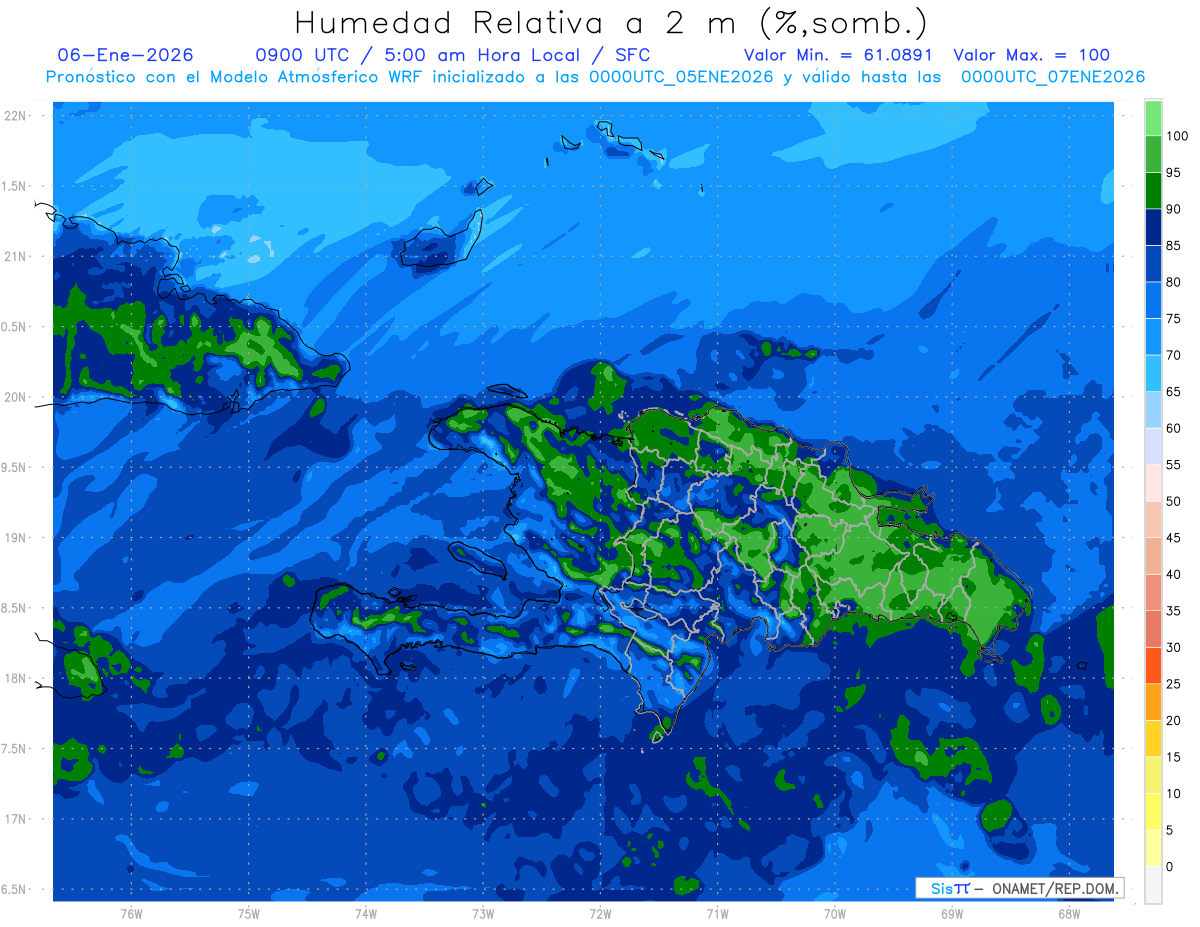Click the 68W longitude axis label

(1069, 913)
